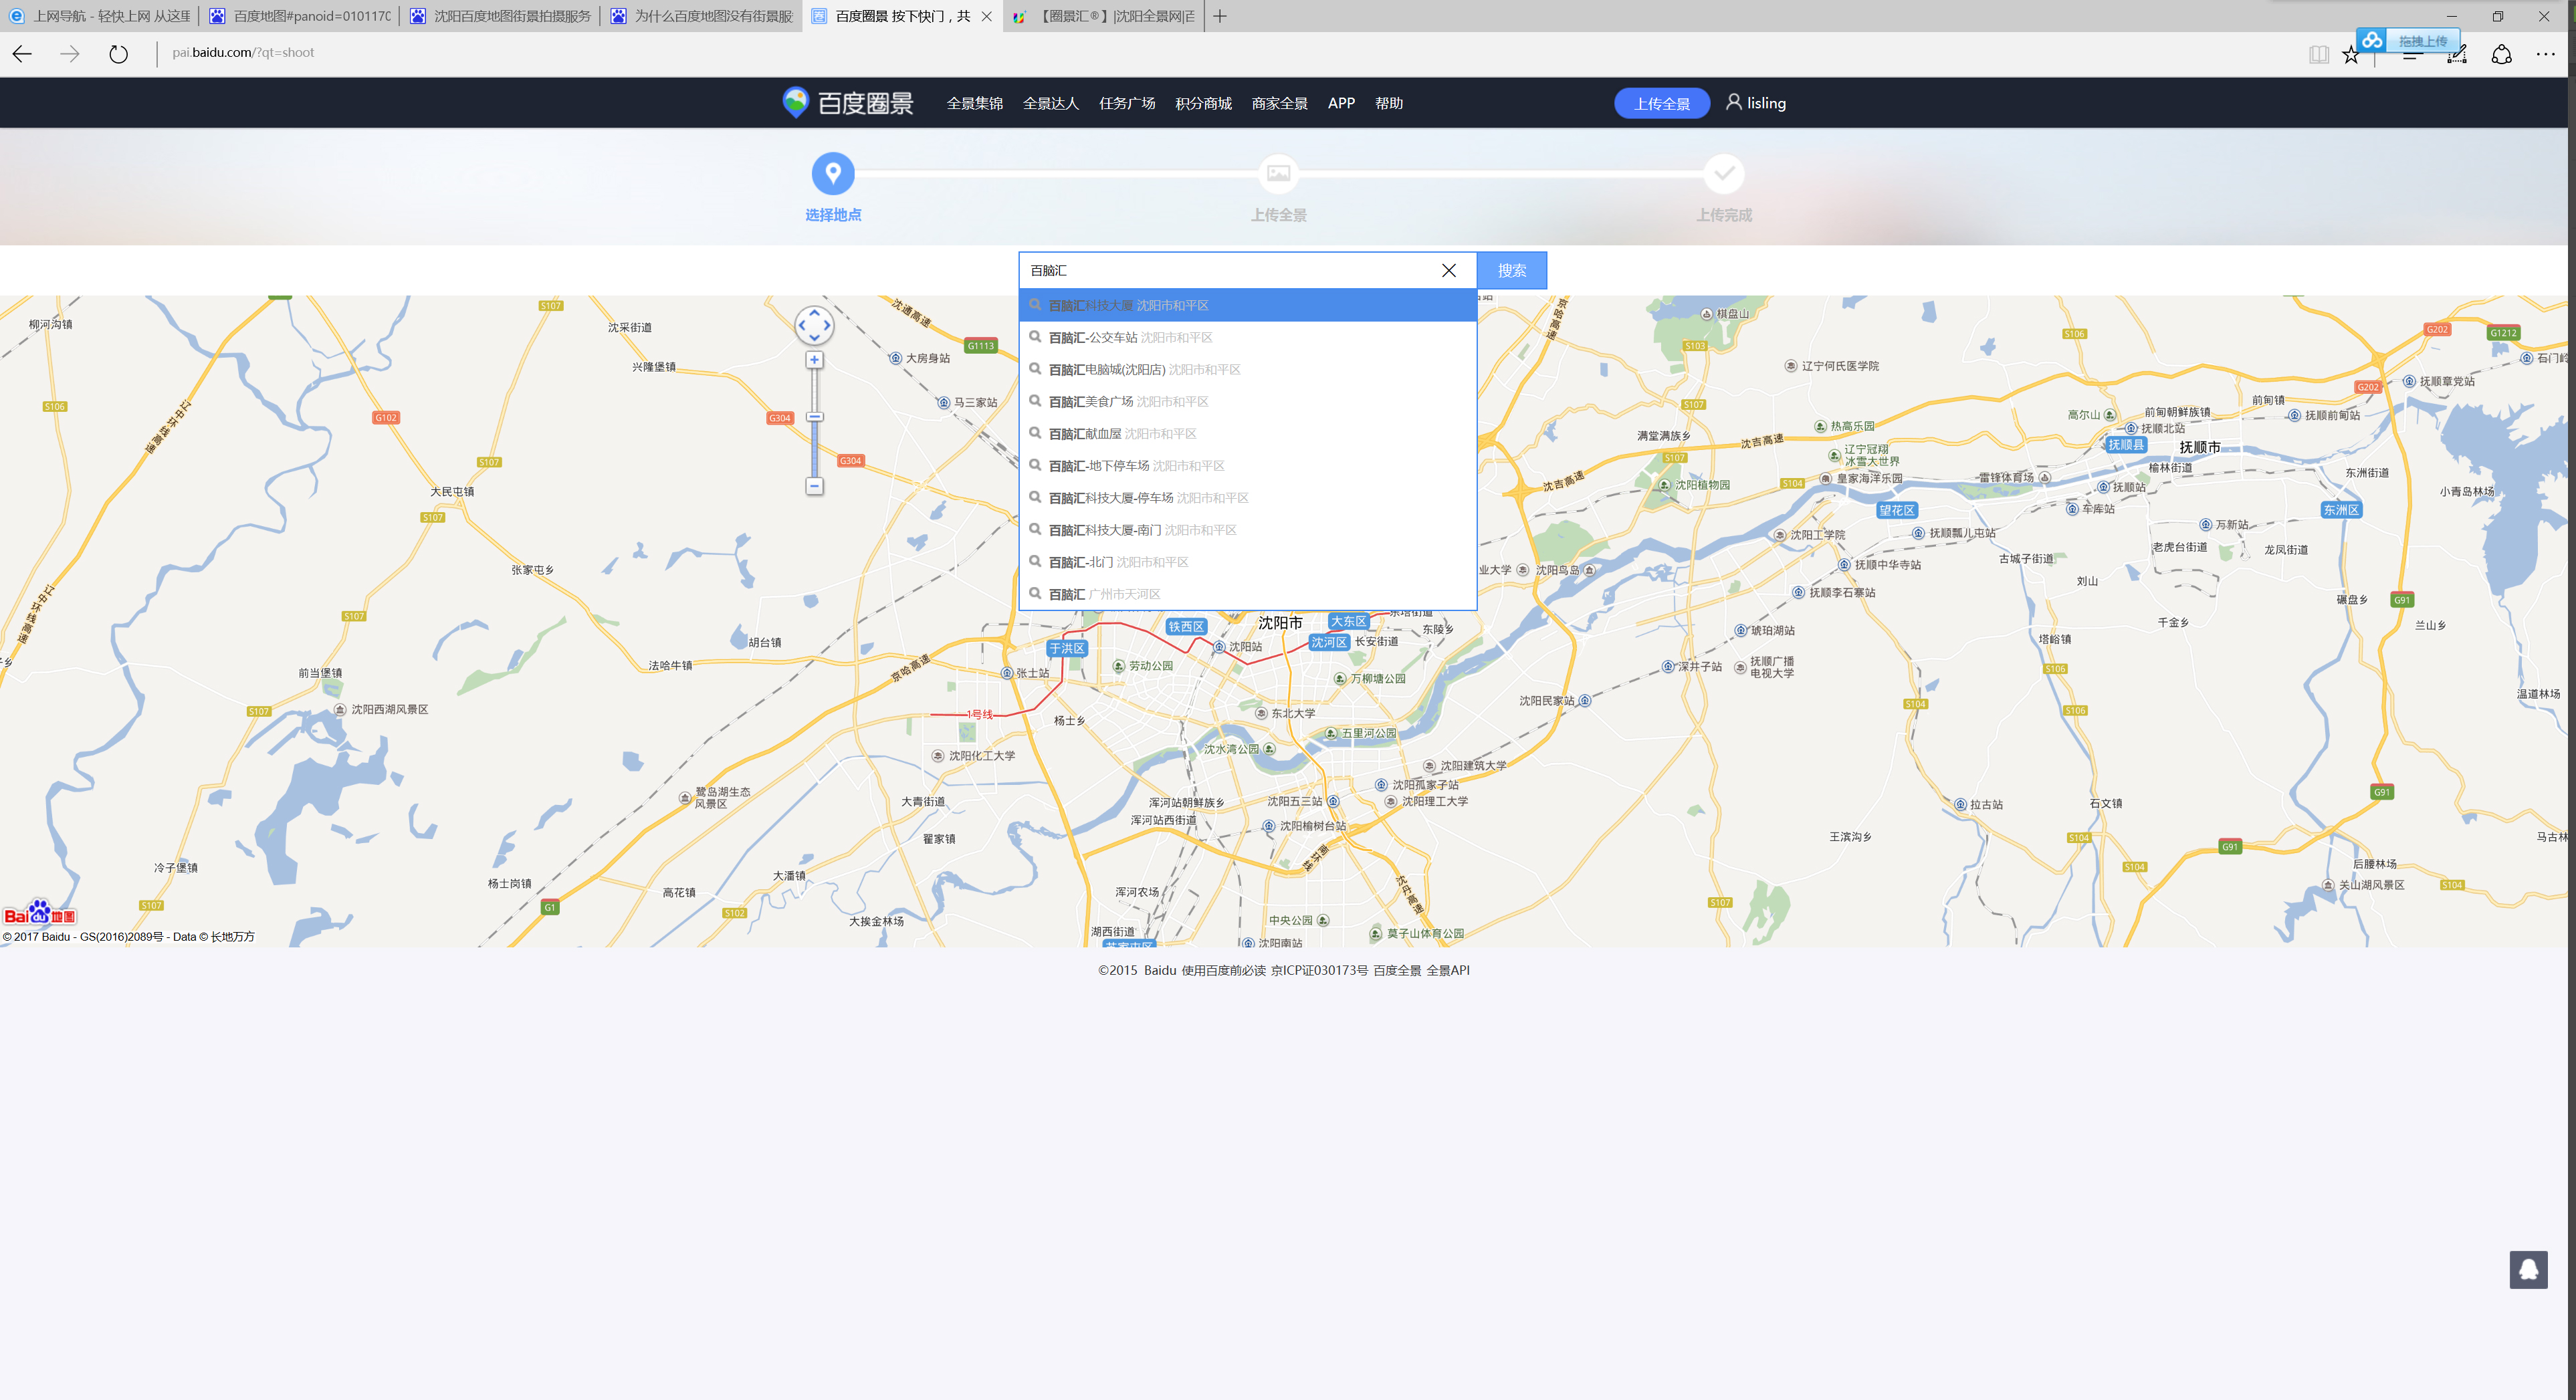The width and height of the screenshot is (2576, 1400).
Task: Open the 商家全景 menu
Action: point(1279,103)
